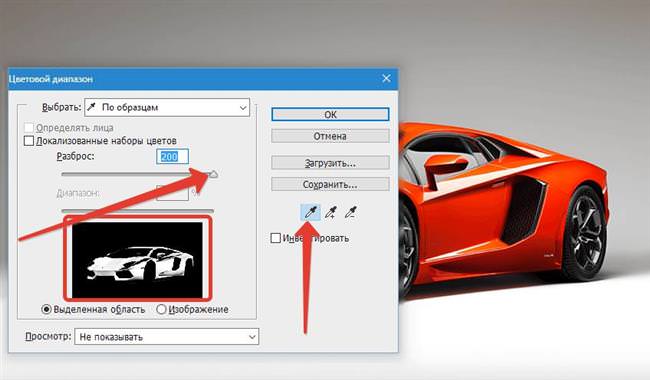Select Выделенная область radio button

click(x=46, y=309)
